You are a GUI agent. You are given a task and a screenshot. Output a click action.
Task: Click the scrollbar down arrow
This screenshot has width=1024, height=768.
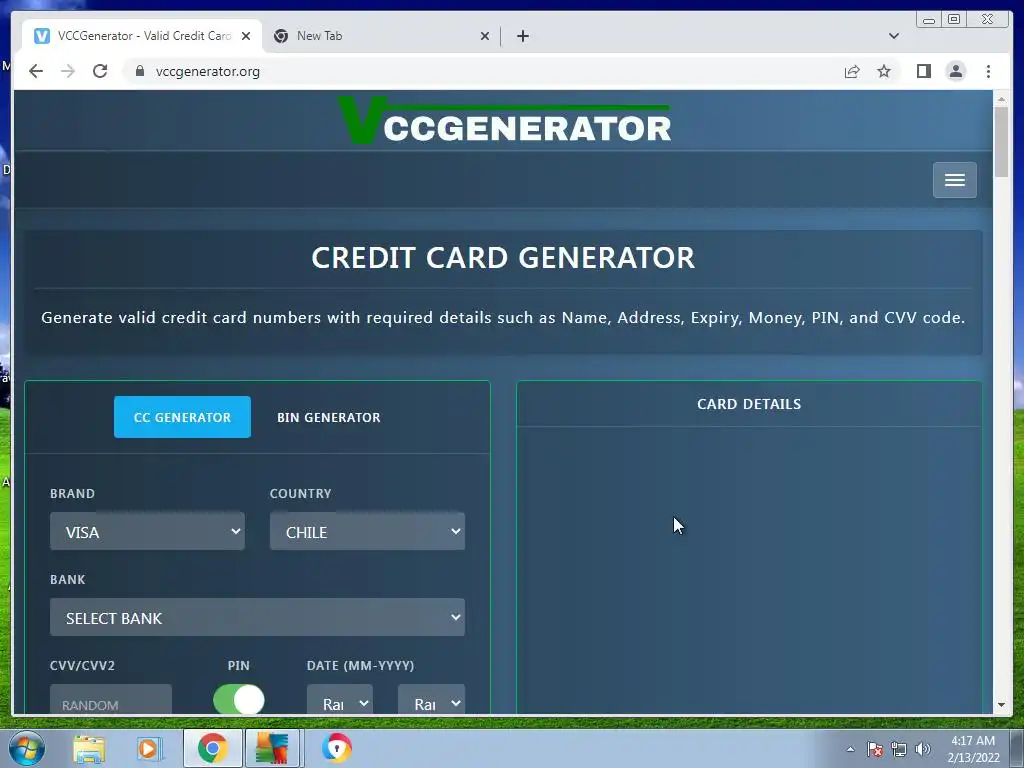(1001, 705)
